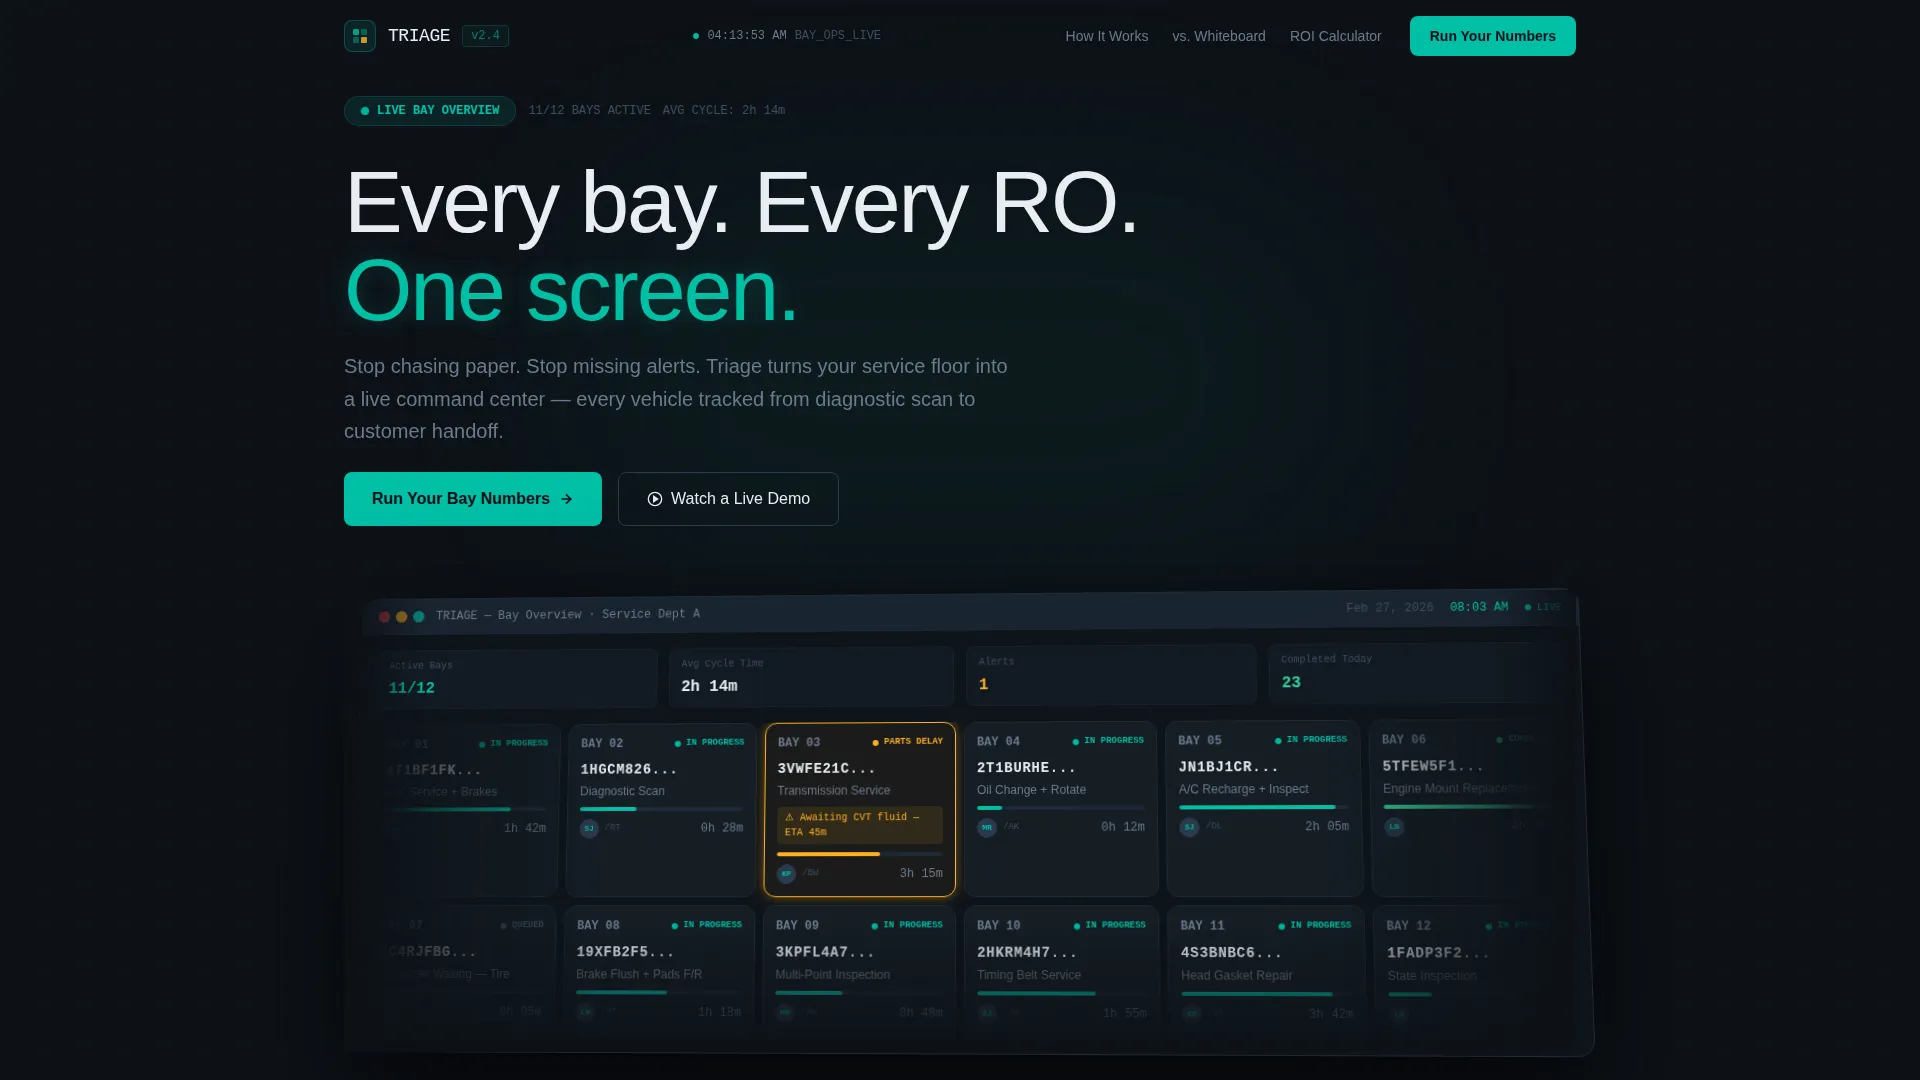The height and width of the screenshot is (1080, 1920).
Task: Click the LIVE indicator in dashboard header
Action: (x=1542, y=607)
